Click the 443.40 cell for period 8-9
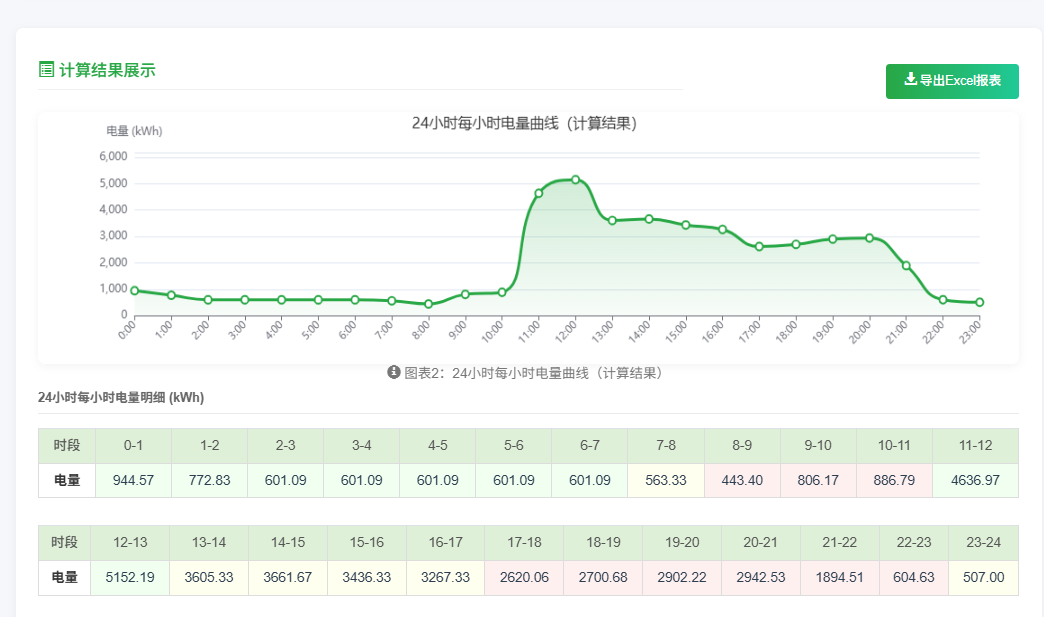The height and width of the screenshot is (617, 1044). point(742,480)
